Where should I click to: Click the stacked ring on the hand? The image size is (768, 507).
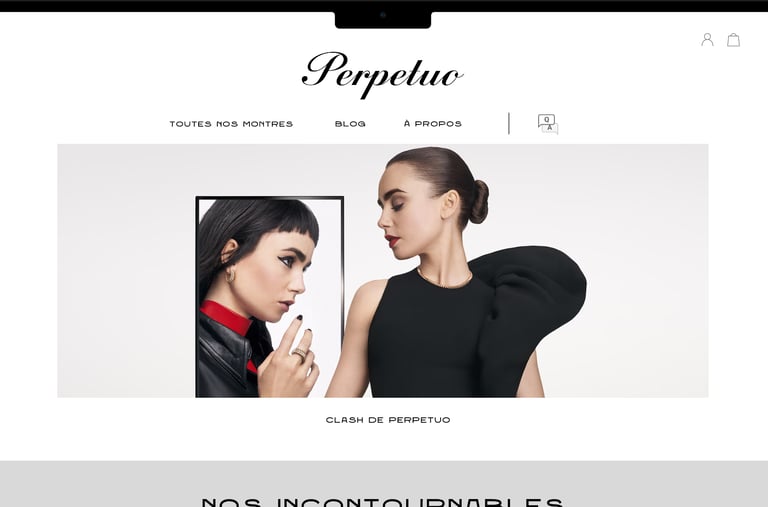click(300, 355)
